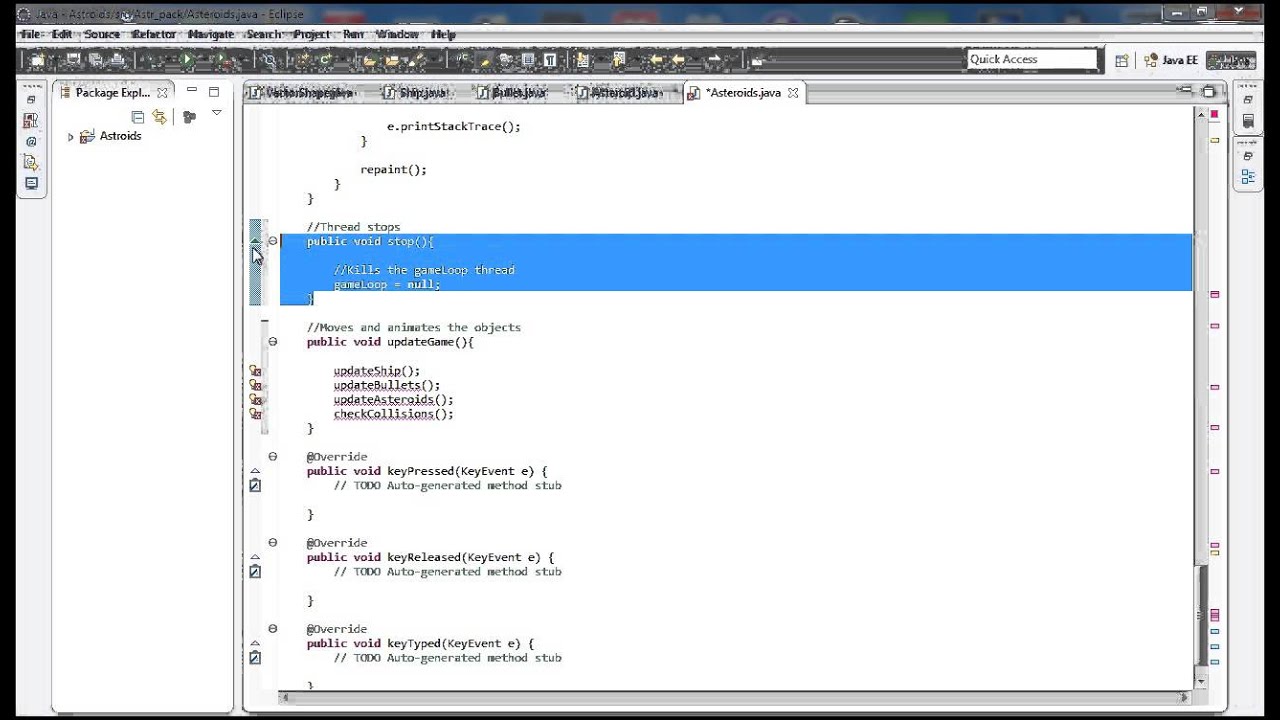Switch to the Ship.java editor tab
Screen dimensions: 1280x720
415,92
